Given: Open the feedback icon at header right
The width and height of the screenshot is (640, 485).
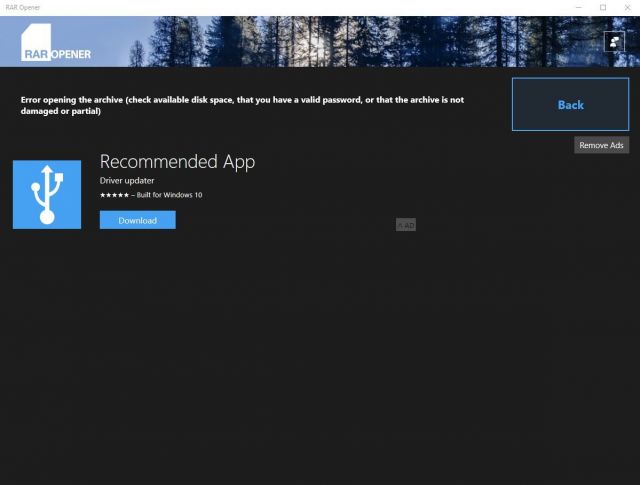Looking at the screenshot, I should tap(614, 41).
